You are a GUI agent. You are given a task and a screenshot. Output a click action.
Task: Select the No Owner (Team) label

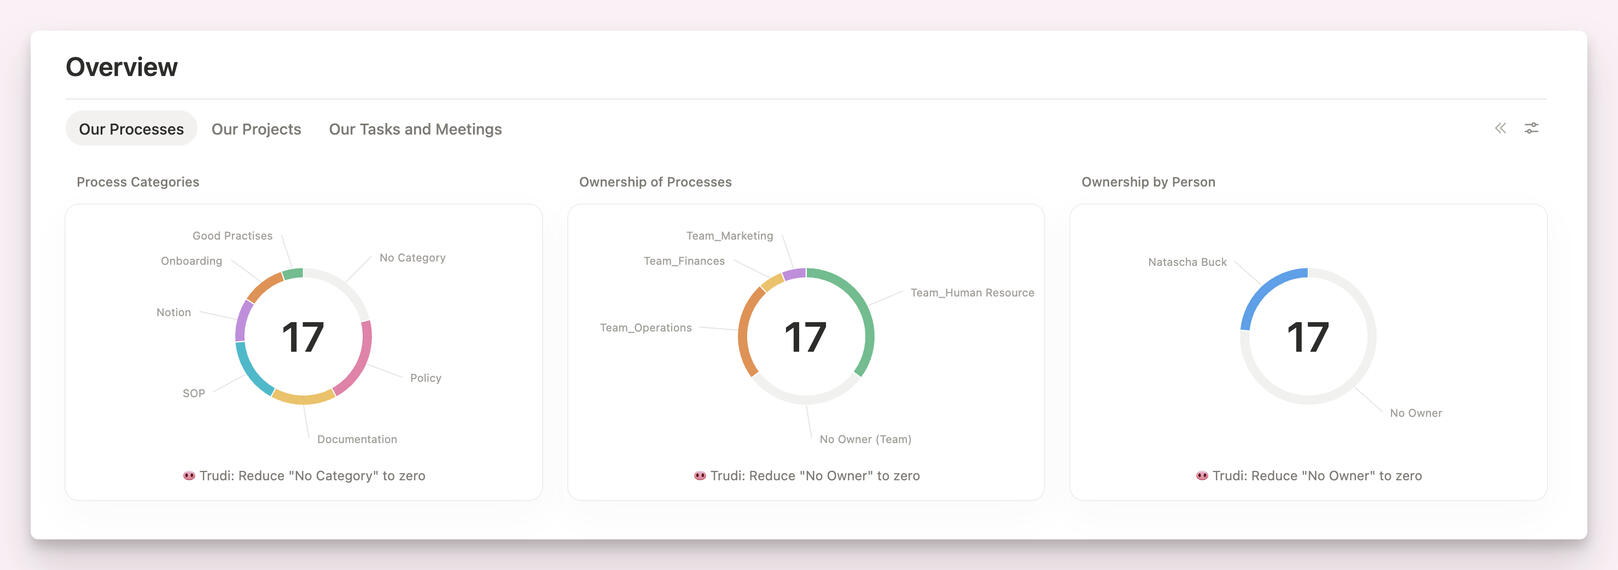pos(865,440)
